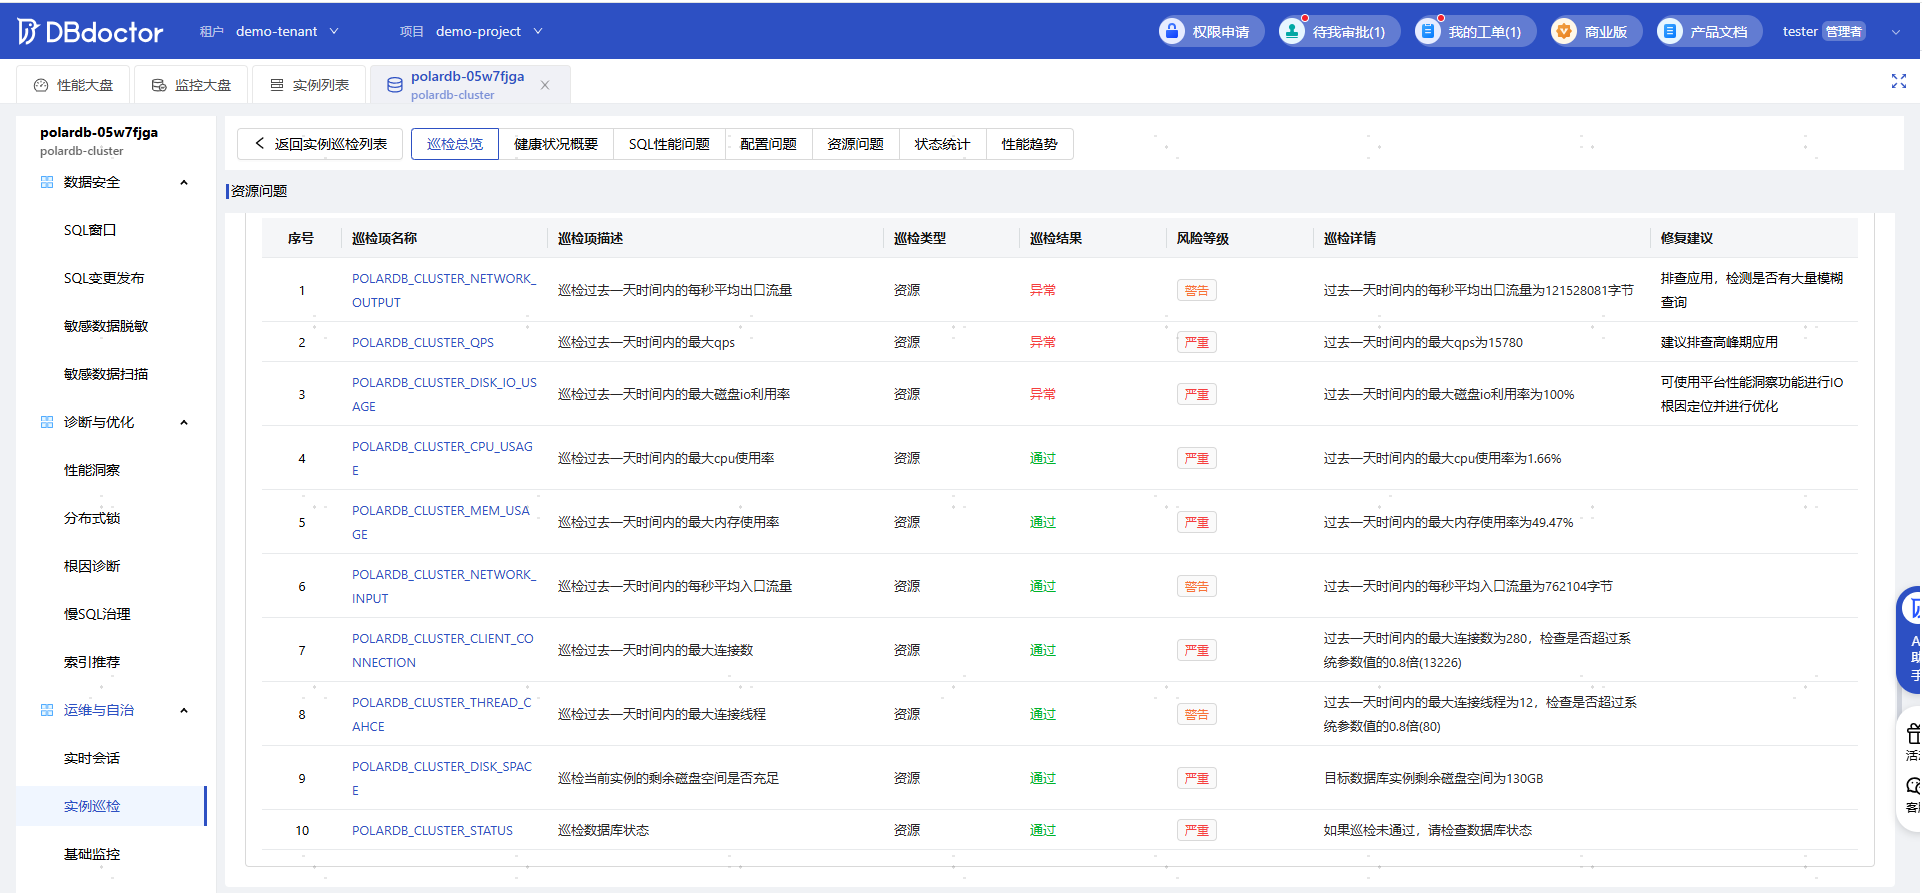Select 慢SQL治理 in the sidebar
The image size is (1922, 893).
pos(97,614)
